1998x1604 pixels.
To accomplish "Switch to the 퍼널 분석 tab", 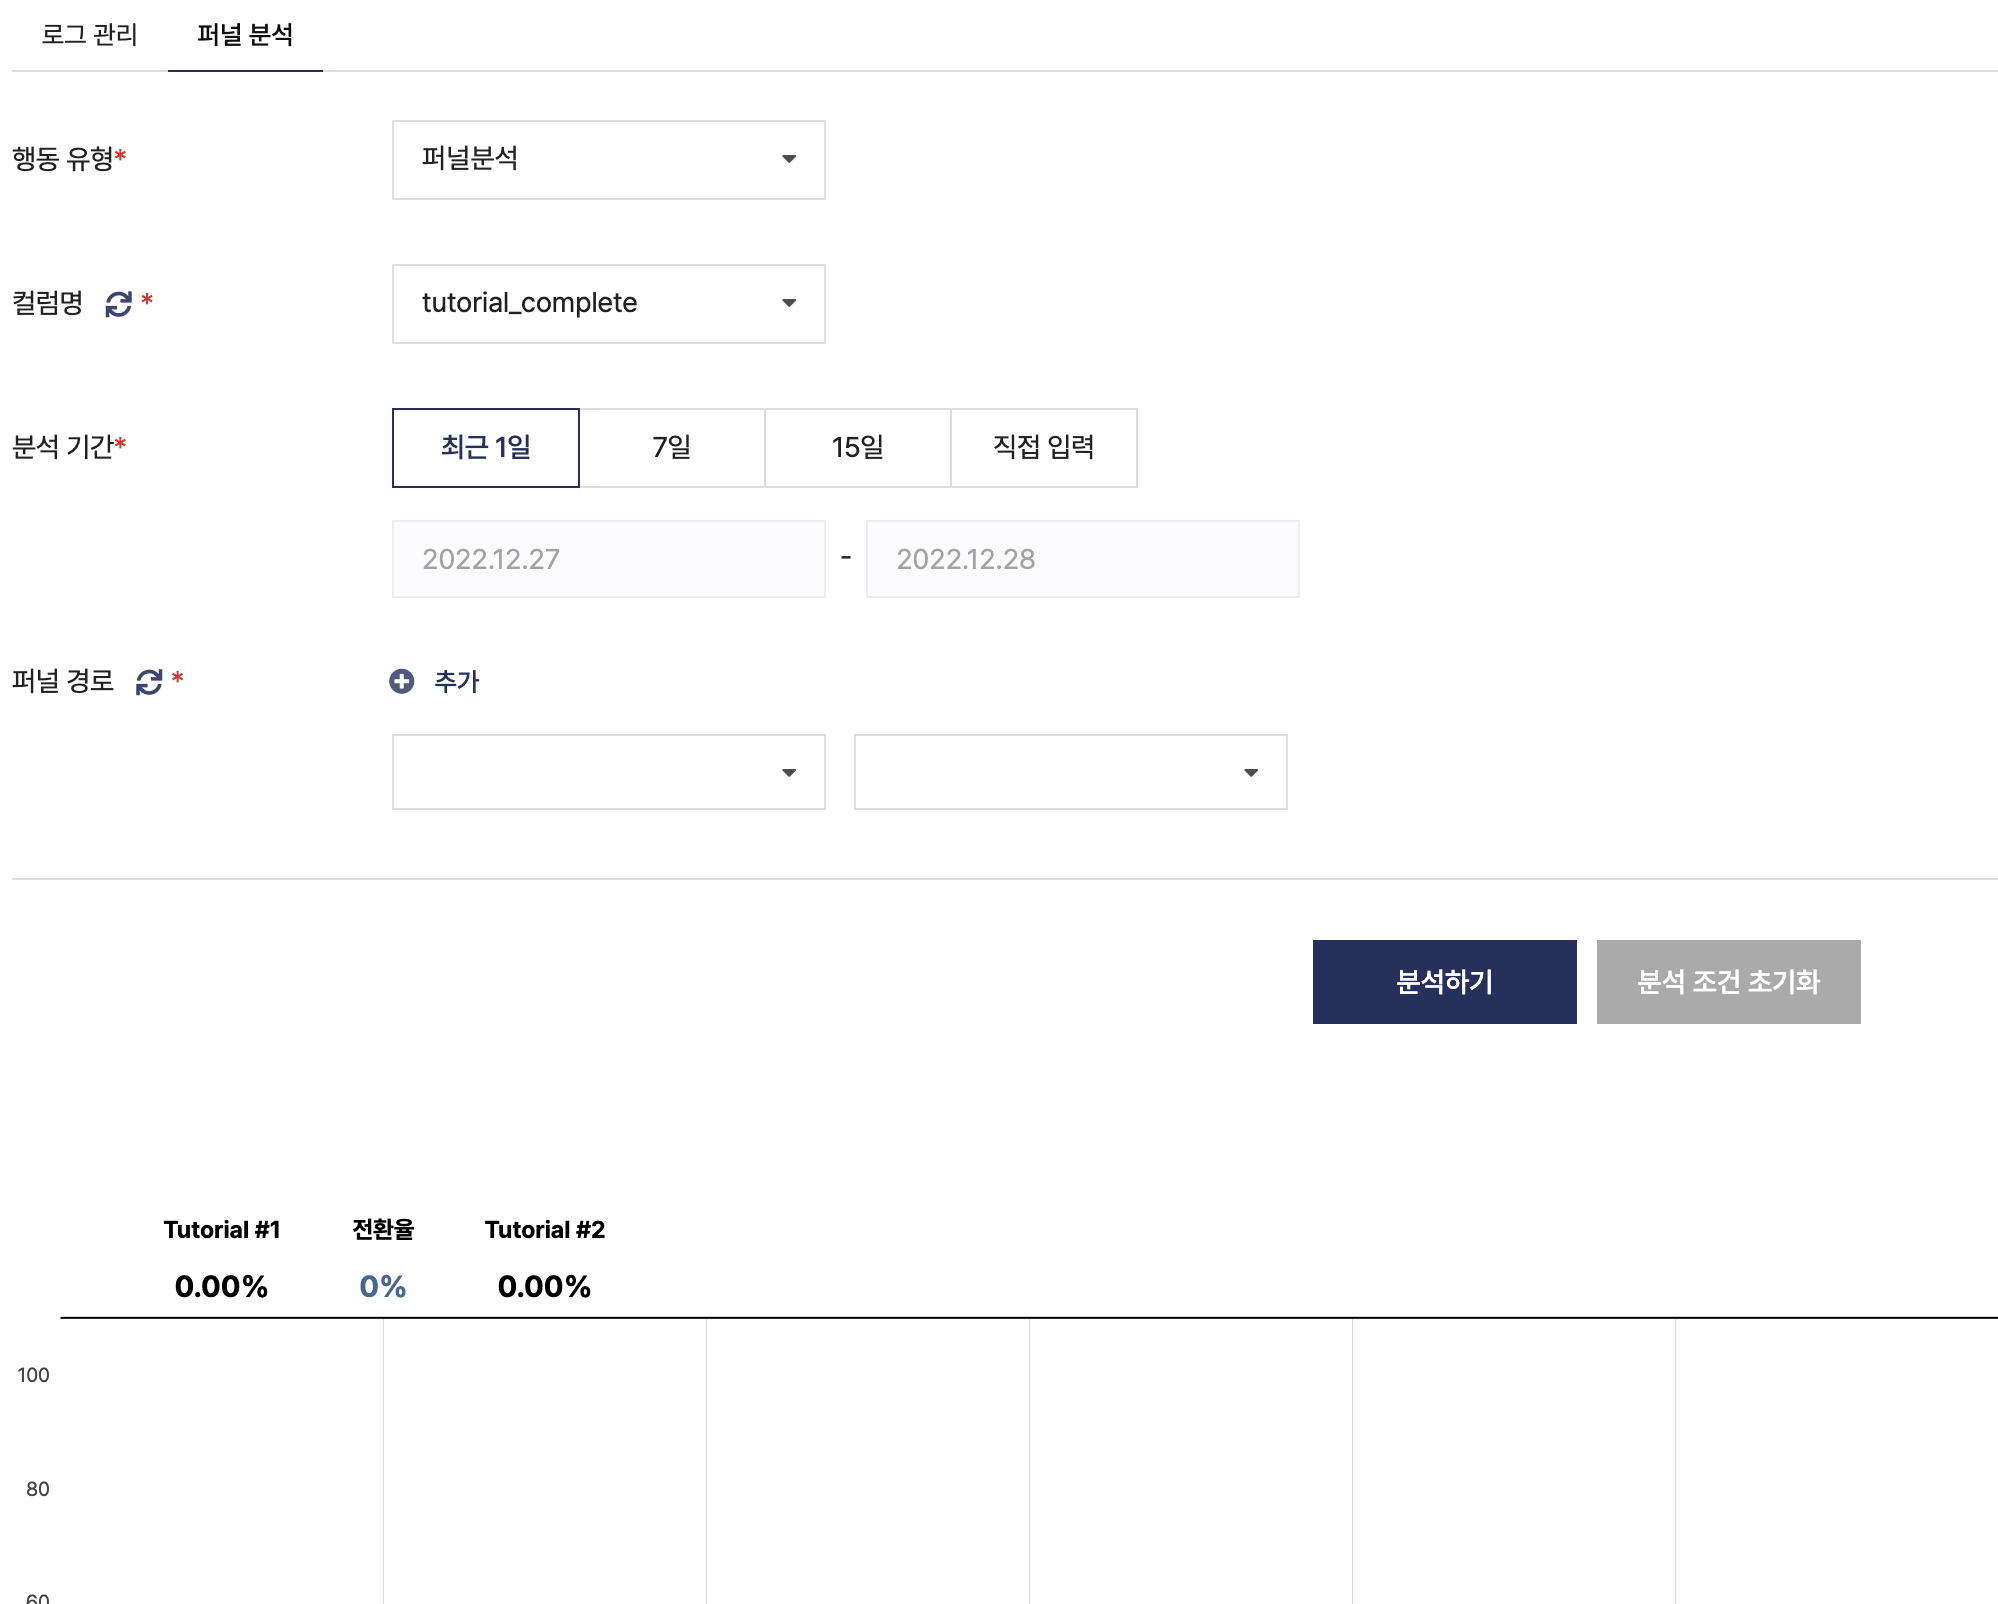I will (x=245, y=35).
